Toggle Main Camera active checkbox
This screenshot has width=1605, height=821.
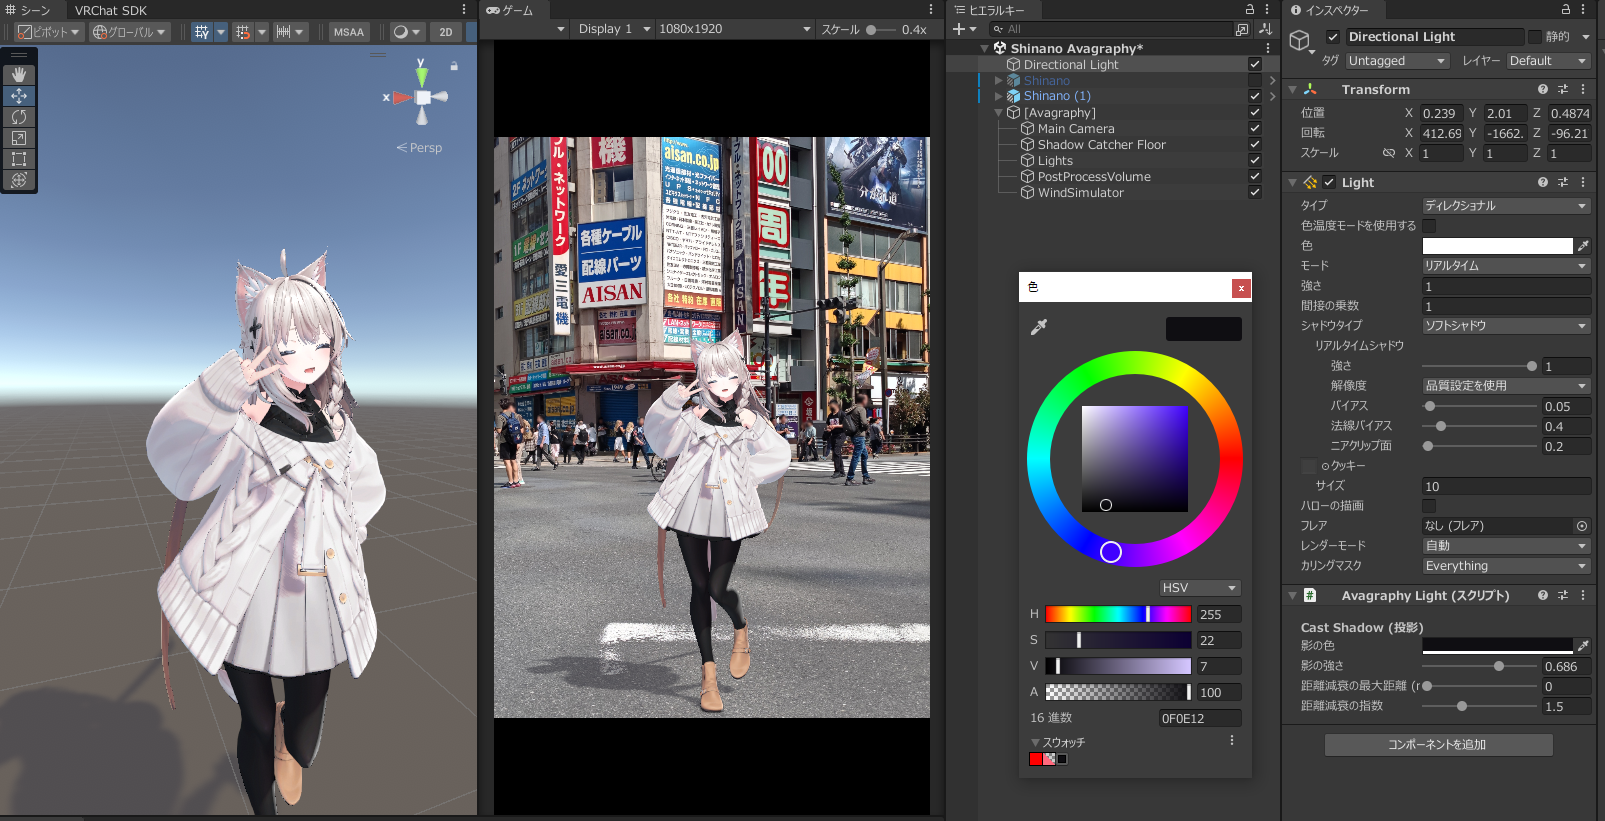click(x=1255, y=128)
